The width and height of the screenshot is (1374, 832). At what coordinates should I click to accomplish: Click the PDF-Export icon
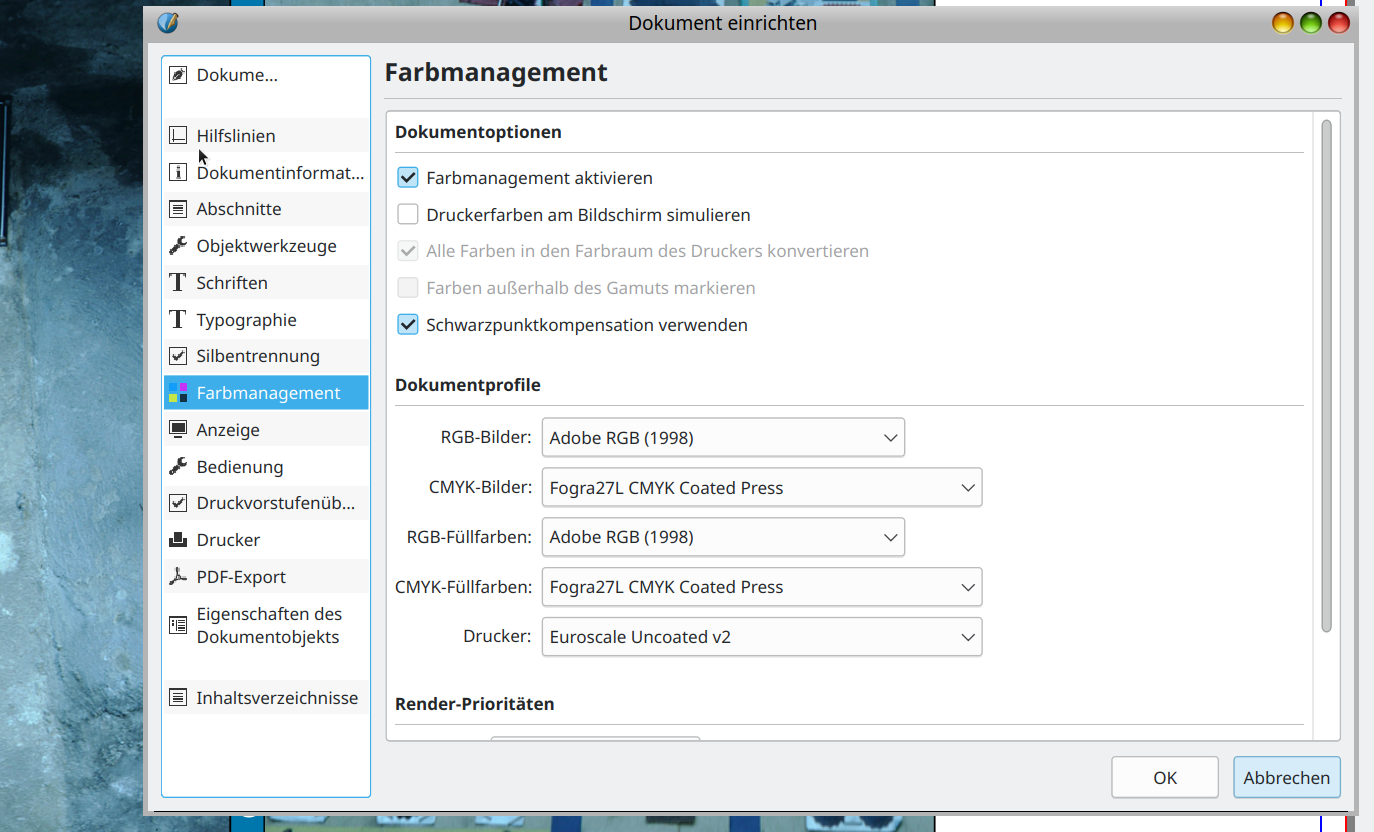[178, 577]
